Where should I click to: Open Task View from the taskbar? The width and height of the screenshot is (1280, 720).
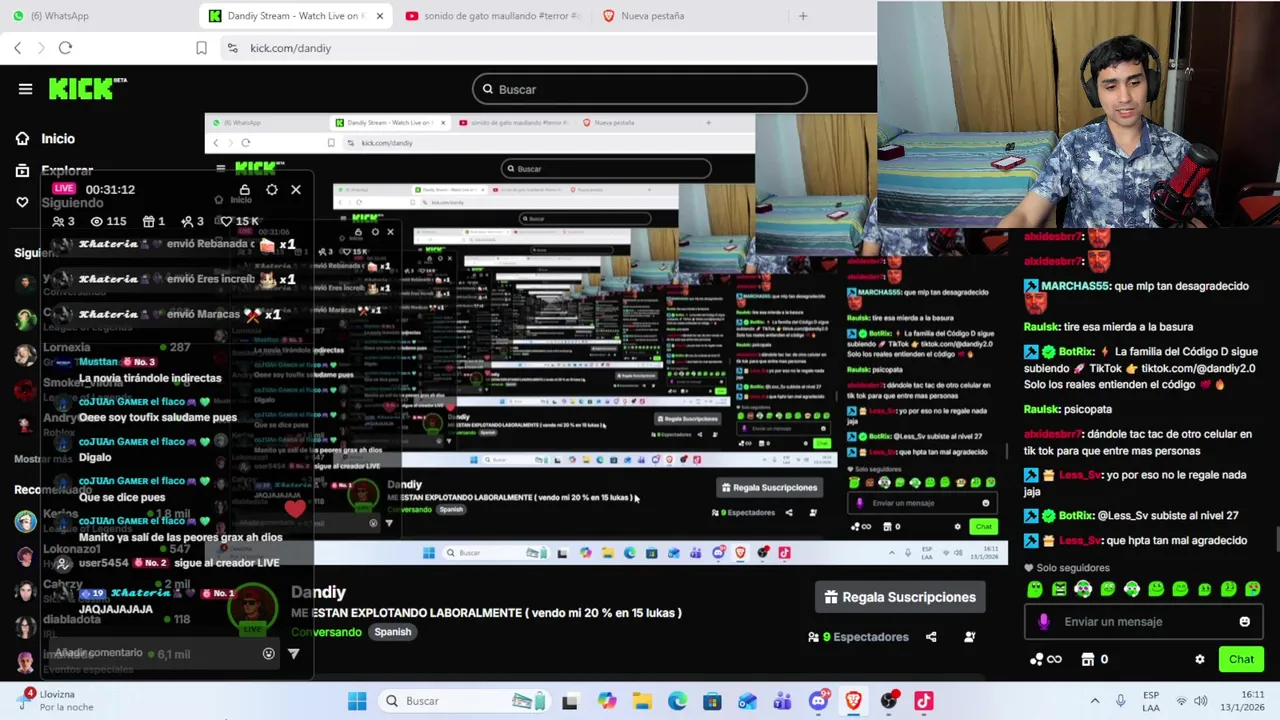pos(569,701)
